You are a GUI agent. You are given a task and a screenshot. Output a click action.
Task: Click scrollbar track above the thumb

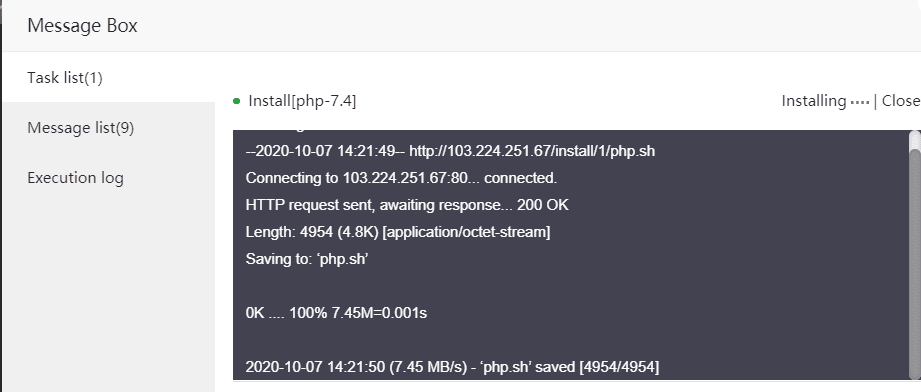pyautogui.click(x=915, y=140)
